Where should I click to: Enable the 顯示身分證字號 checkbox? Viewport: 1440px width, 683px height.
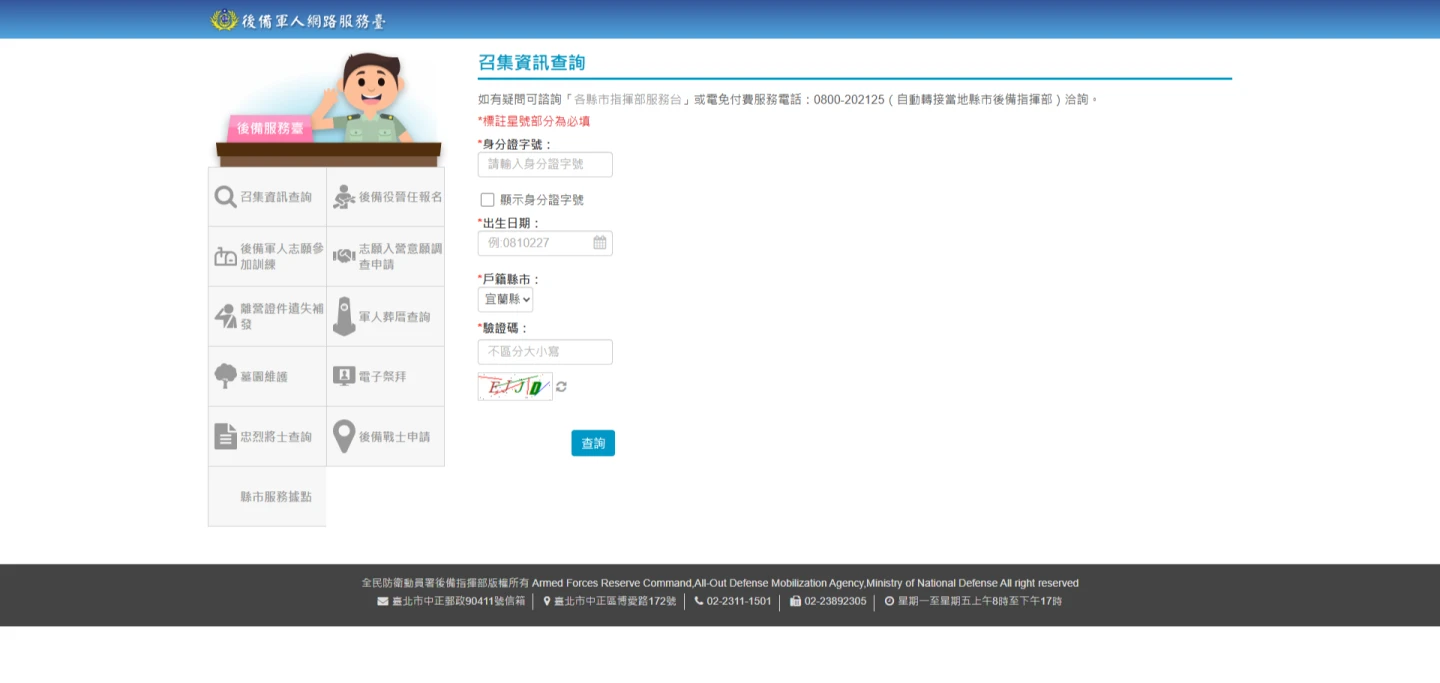point(487,200)
